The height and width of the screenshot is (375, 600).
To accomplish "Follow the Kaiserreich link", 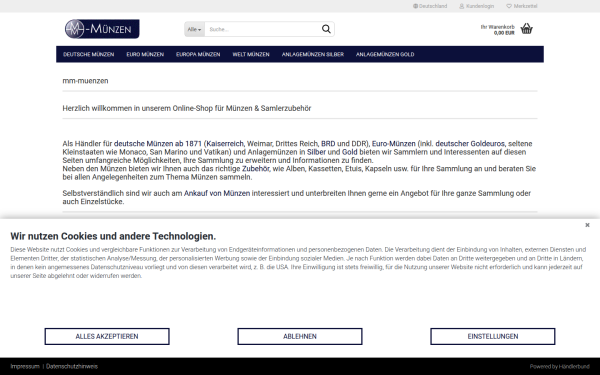I will (225, 143).
